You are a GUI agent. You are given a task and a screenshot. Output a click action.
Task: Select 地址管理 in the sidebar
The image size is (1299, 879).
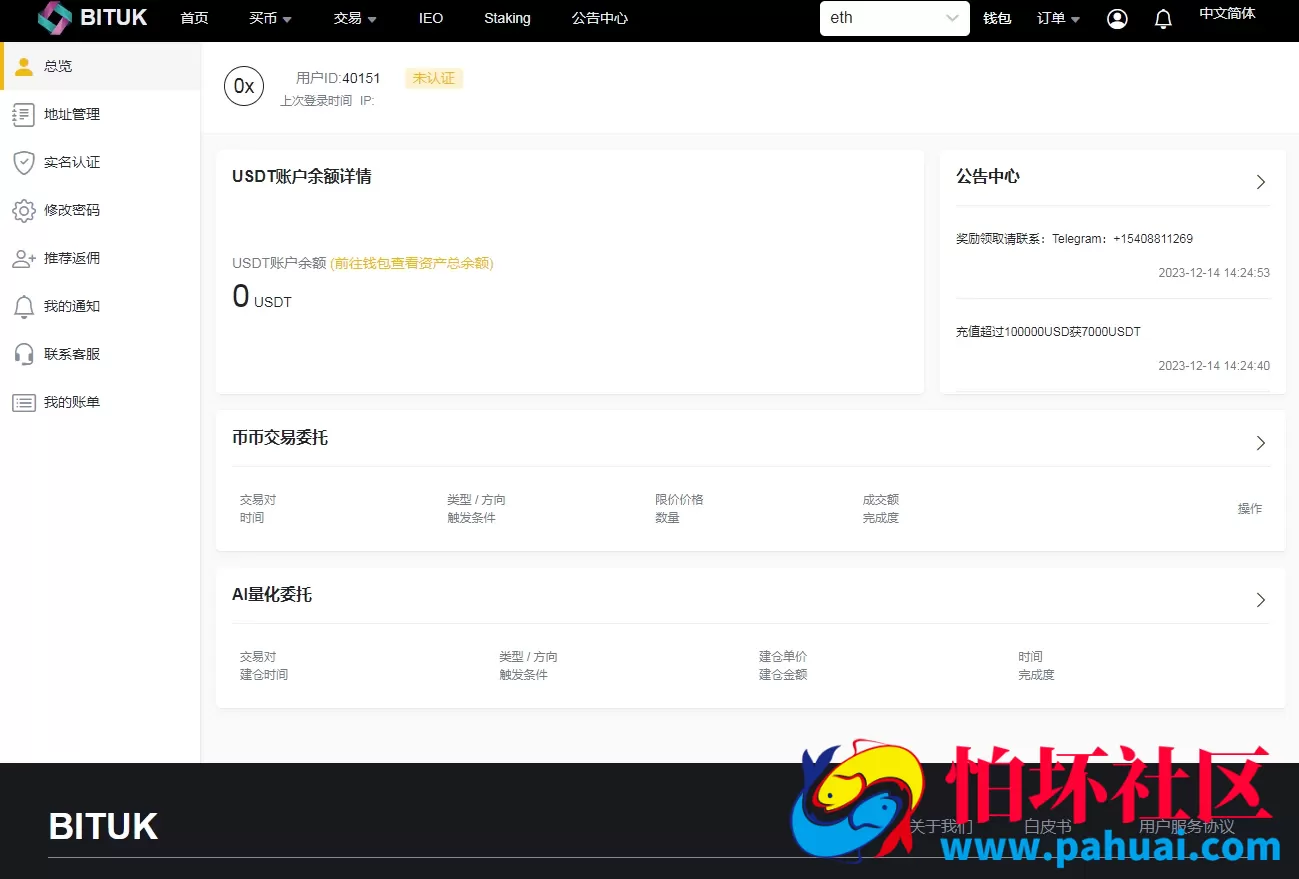100,114
